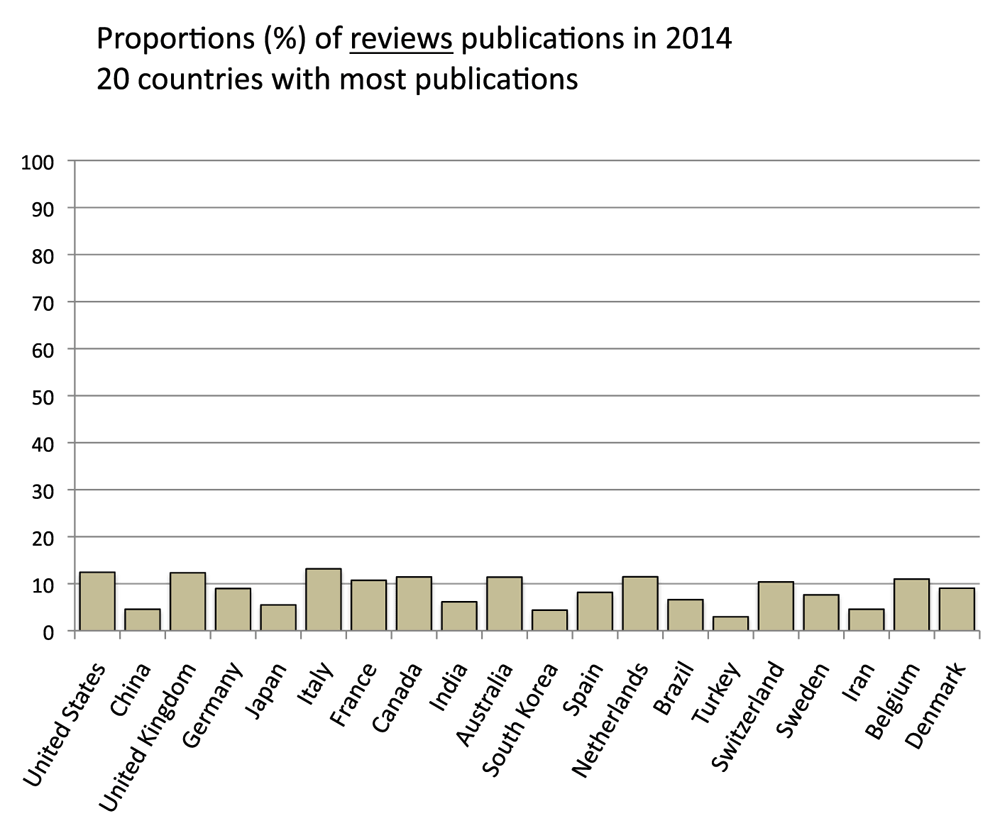Screen dimensions: 1000x838
Task: Click the United States bar
Action: (x=97, y=602)
